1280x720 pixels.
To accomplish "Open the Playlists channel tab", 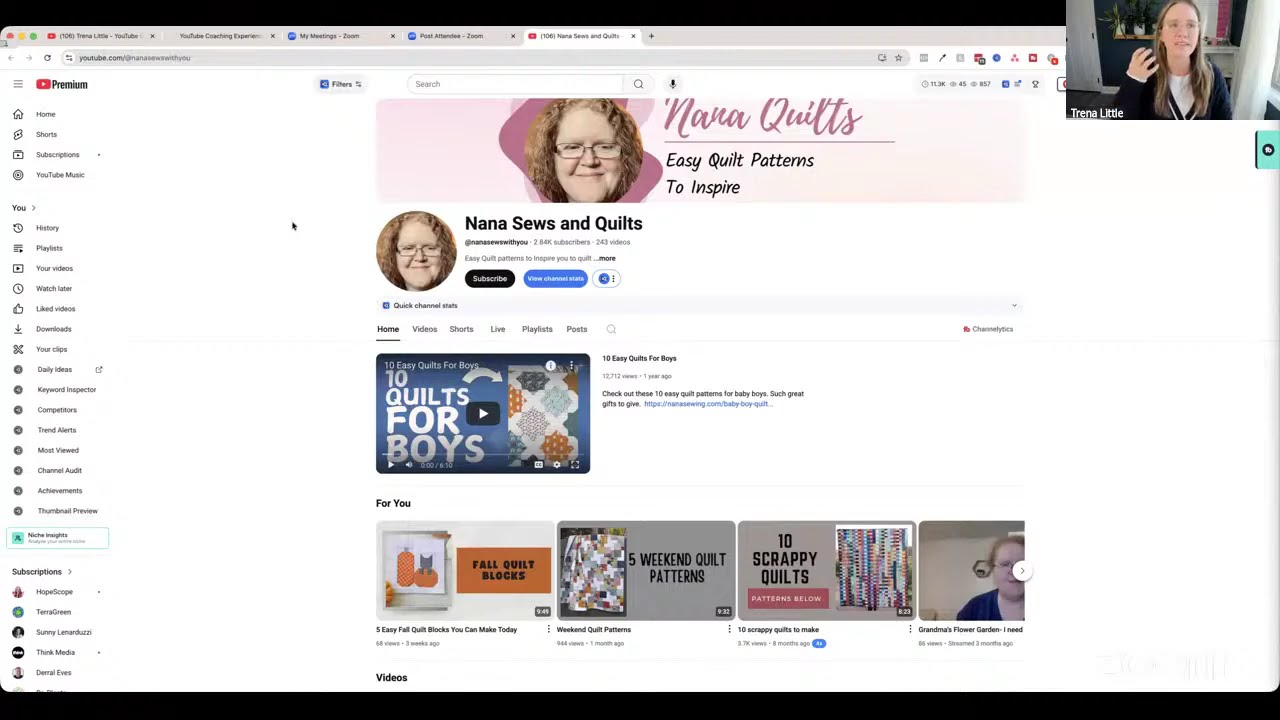I will click(x=537, y=329).
